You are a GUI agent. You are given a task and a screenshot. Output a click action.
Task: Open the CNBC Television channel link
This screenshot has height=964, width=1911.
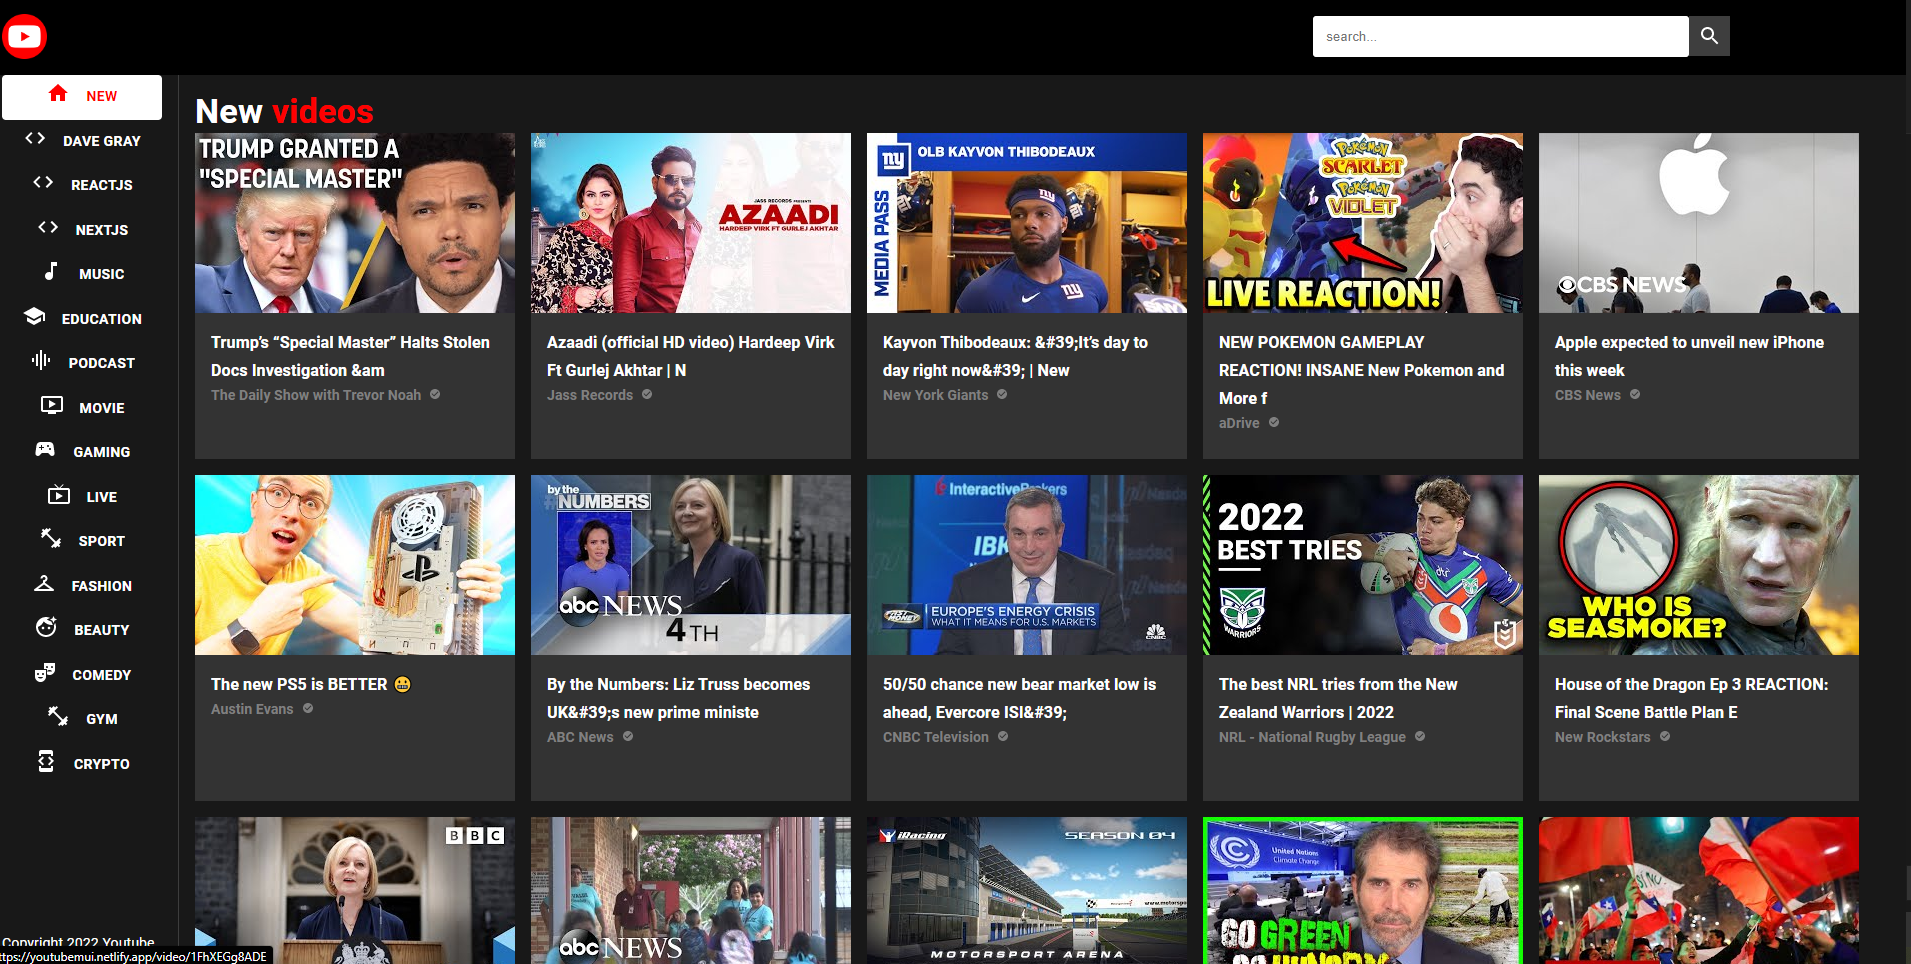[936, 737]
